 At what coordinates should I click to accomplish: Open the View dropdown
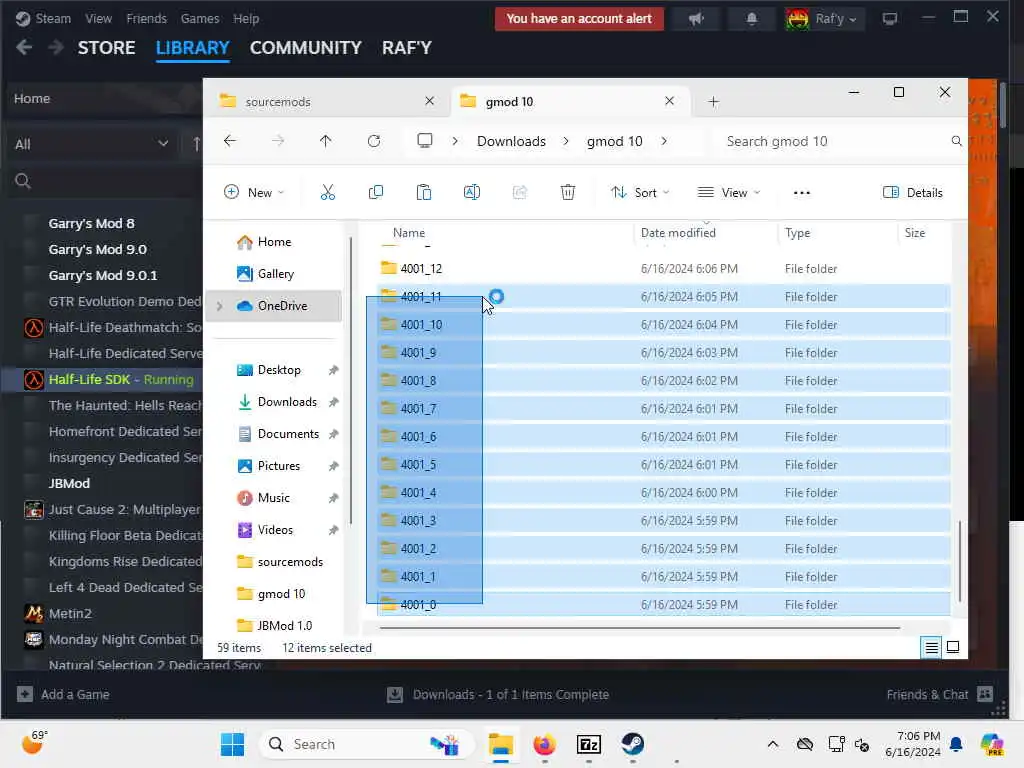(x=729, y=193)
